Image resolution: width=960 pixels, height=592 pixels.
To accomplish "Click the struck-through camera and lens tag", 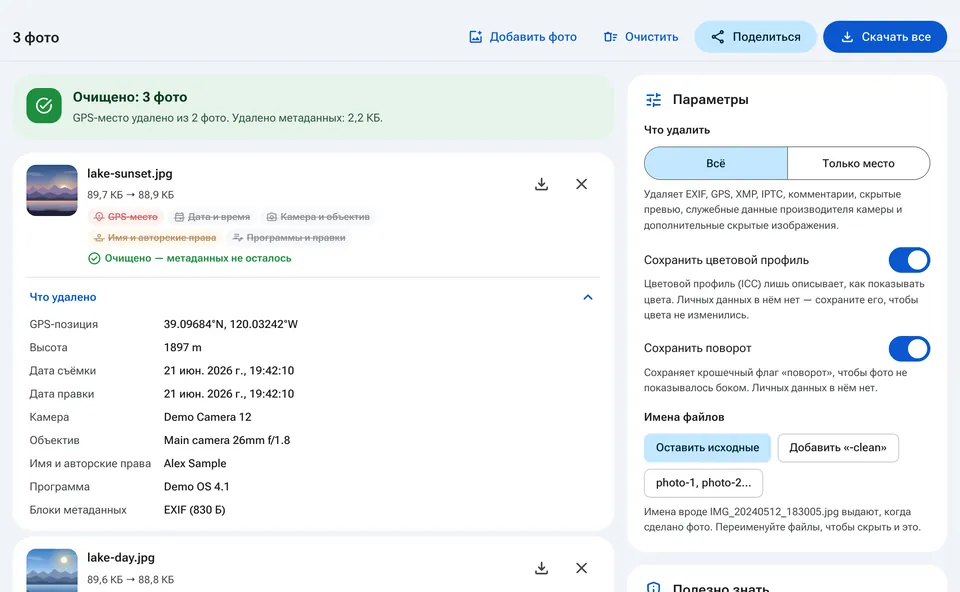I will (x=318, y=217).
